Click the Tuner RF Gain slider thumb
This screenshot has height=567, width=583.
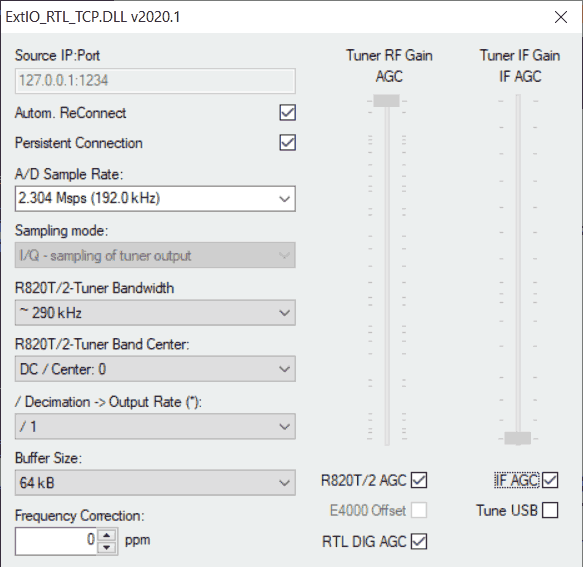(386, 101)
